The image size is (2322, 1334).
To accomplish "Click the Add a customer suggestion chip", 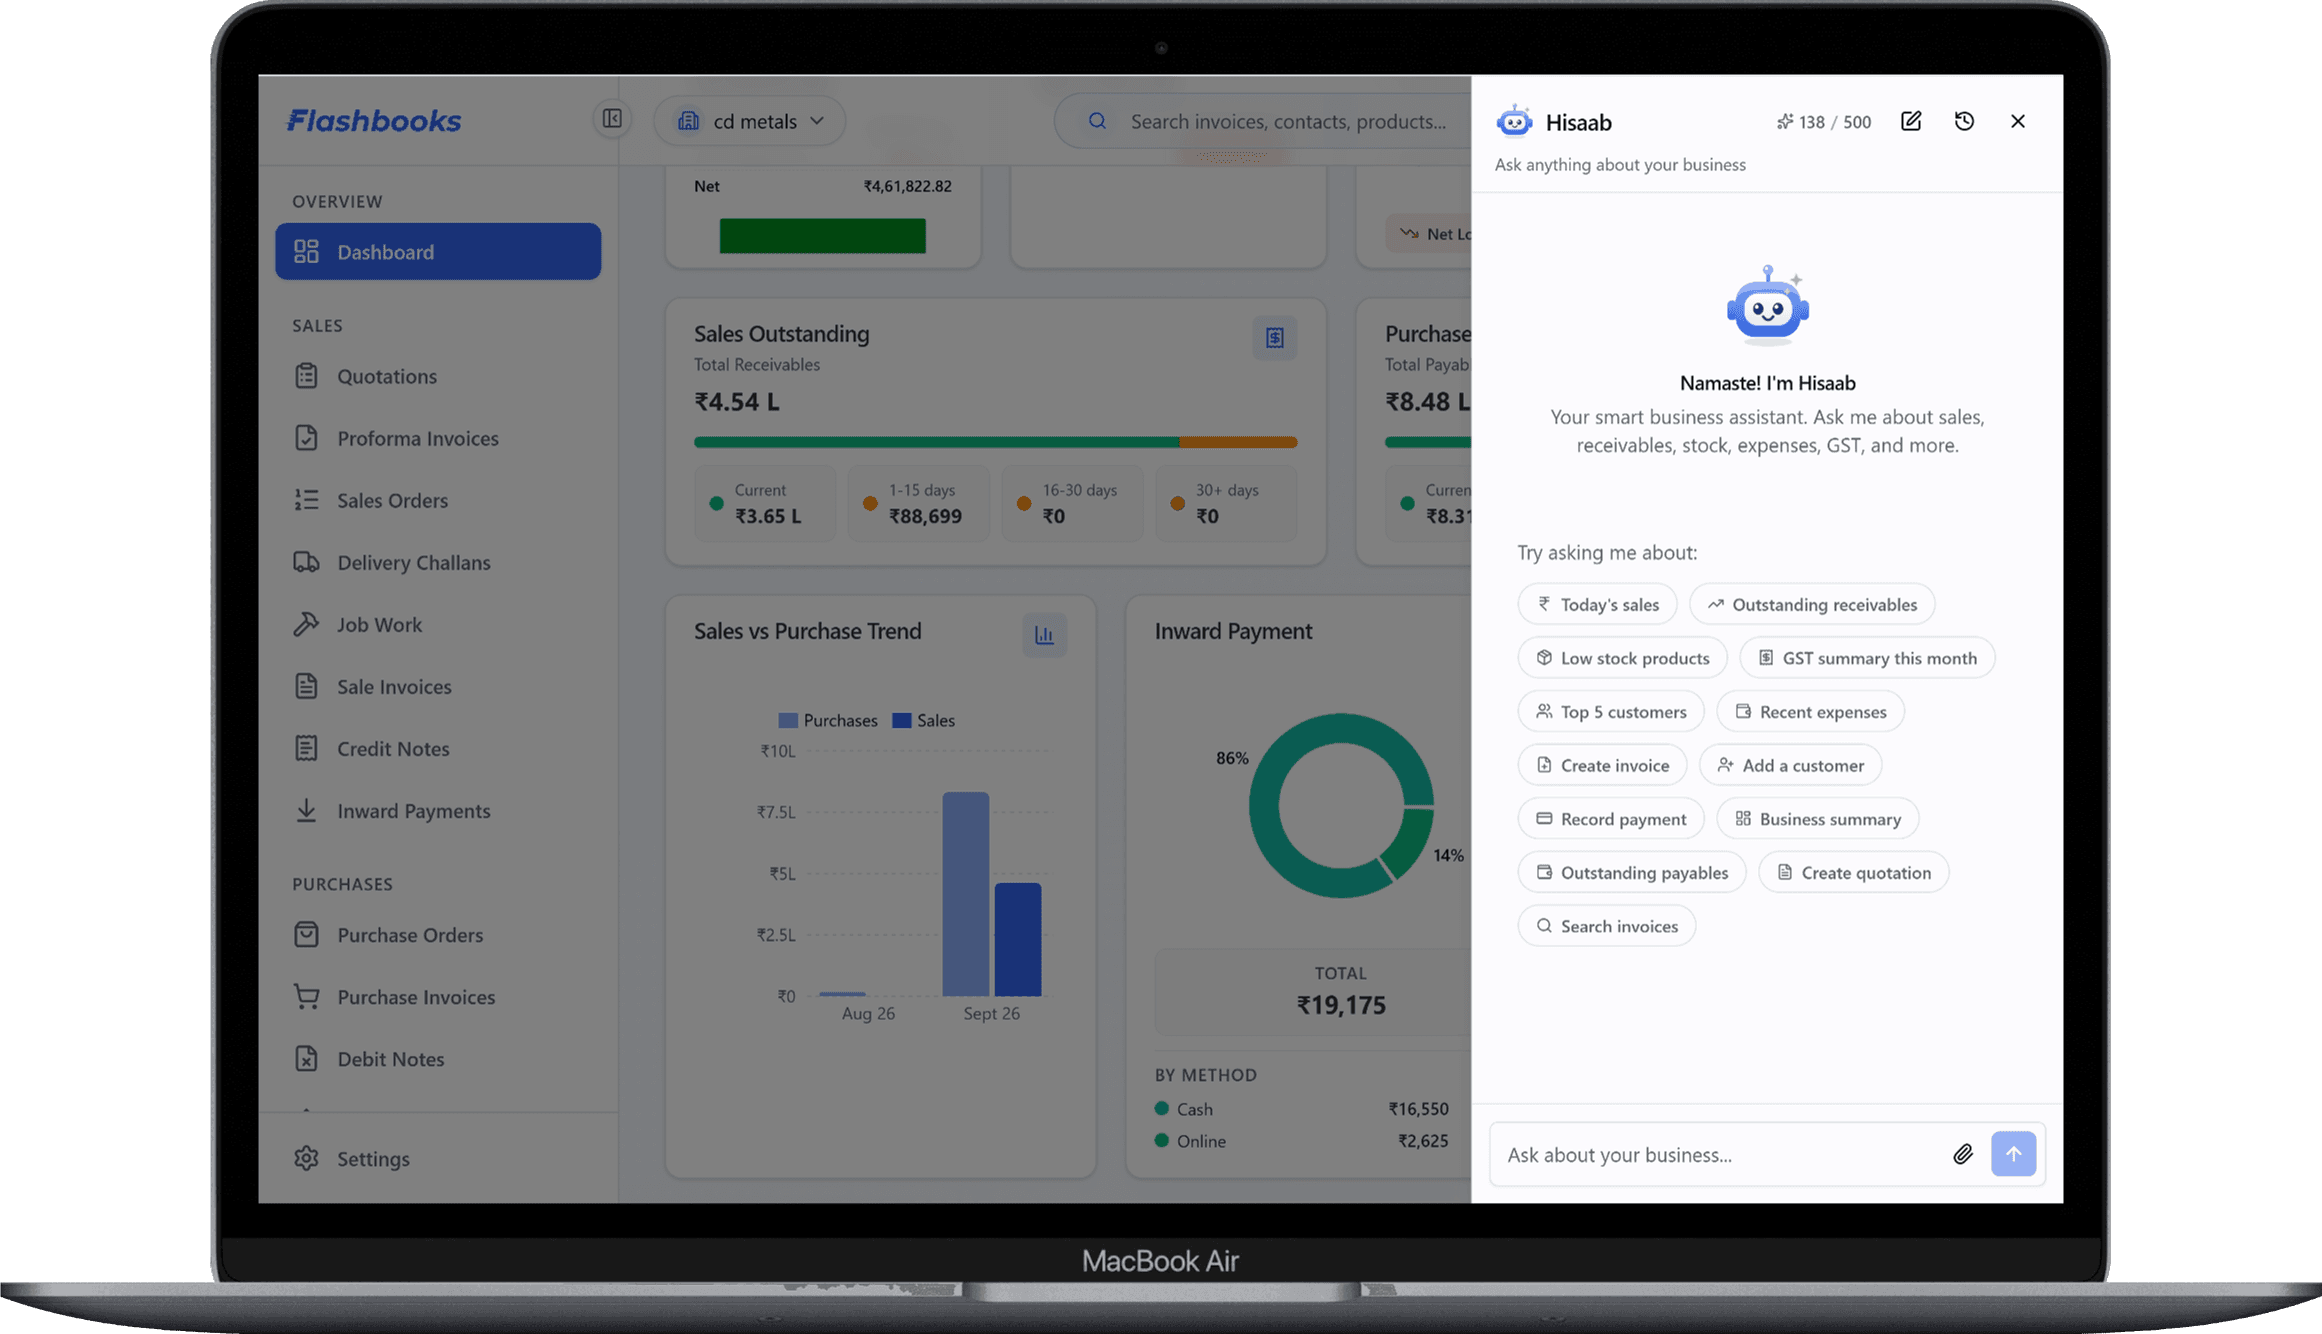I will [x=1790, y=765].
